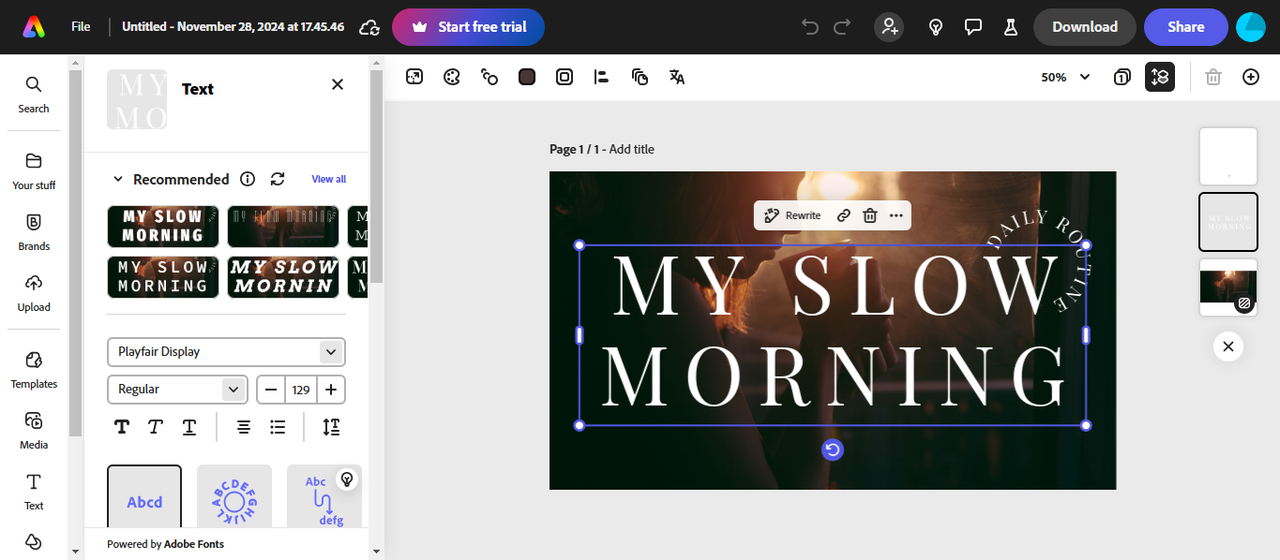This screenshot has height=560, width=1280.
Task: Open the File menu
Action: [81, 27]
